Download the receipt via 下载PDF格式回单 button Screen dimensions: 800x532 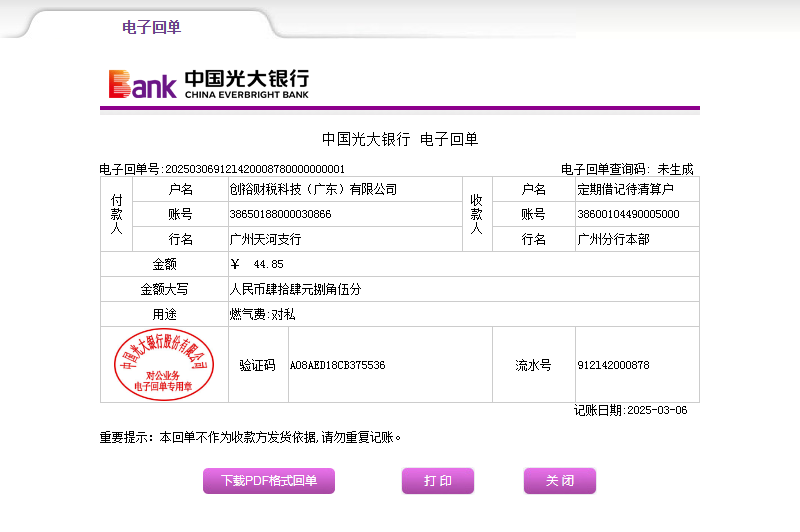point(269,481)
